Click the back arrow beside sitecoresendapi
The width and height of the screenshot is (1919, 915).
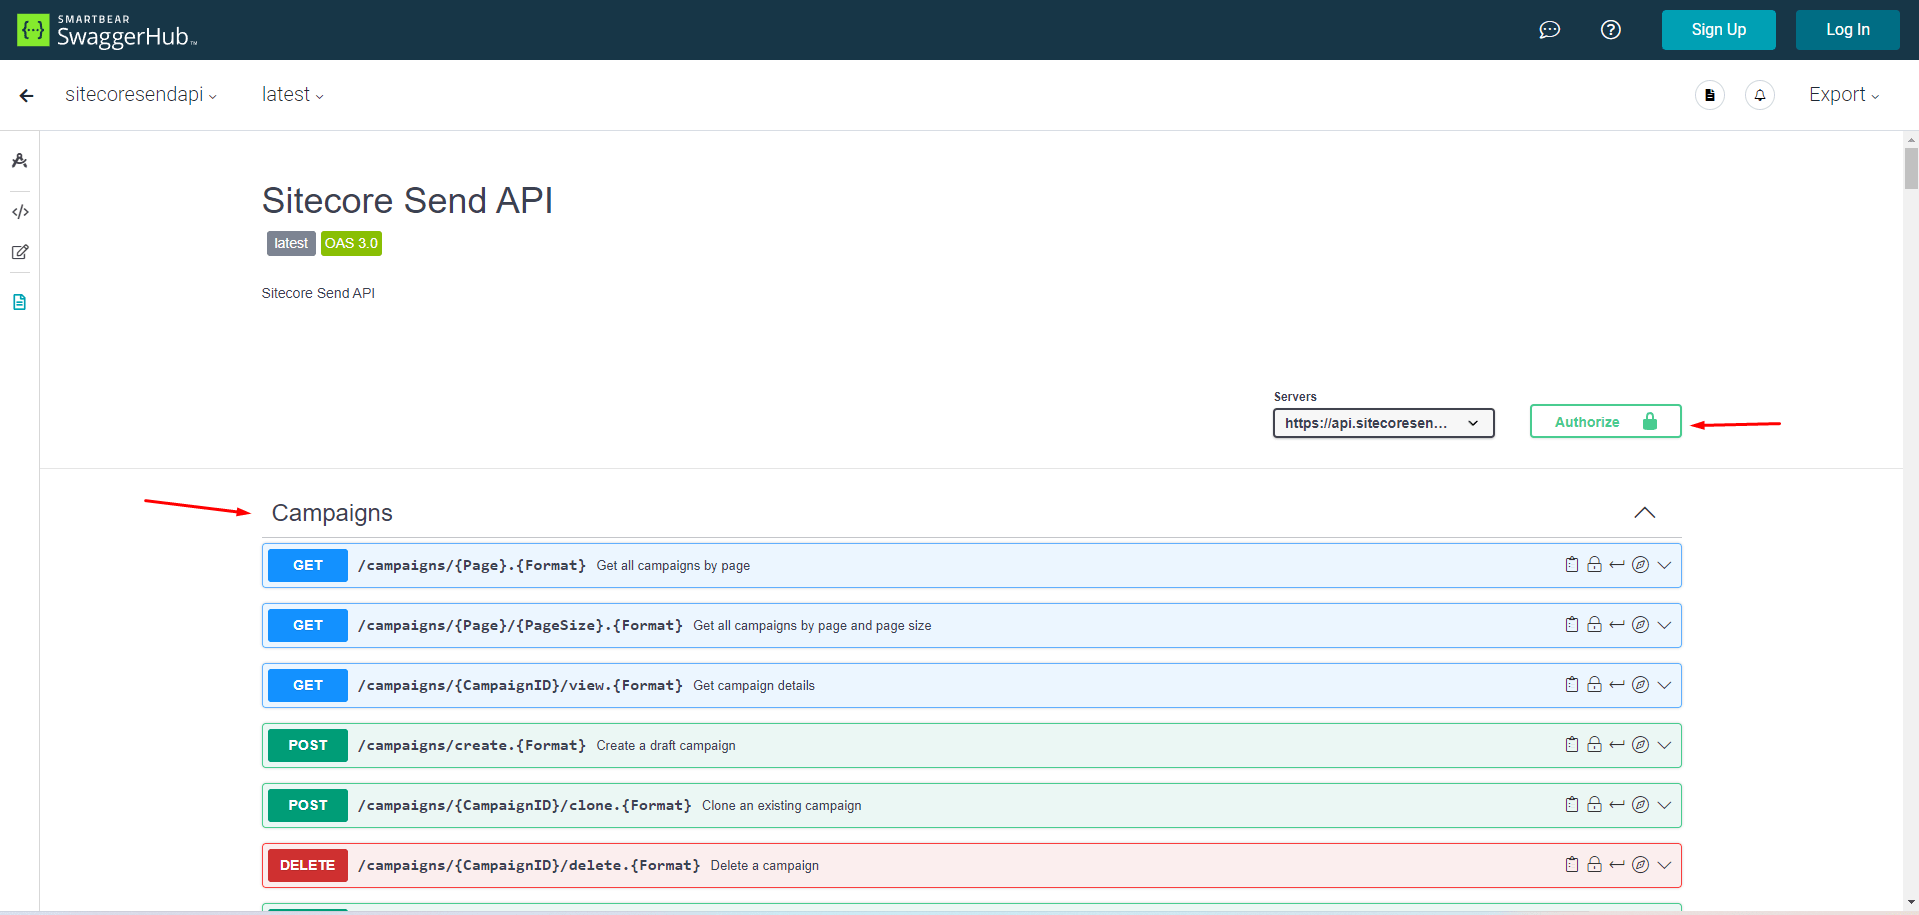27,95
